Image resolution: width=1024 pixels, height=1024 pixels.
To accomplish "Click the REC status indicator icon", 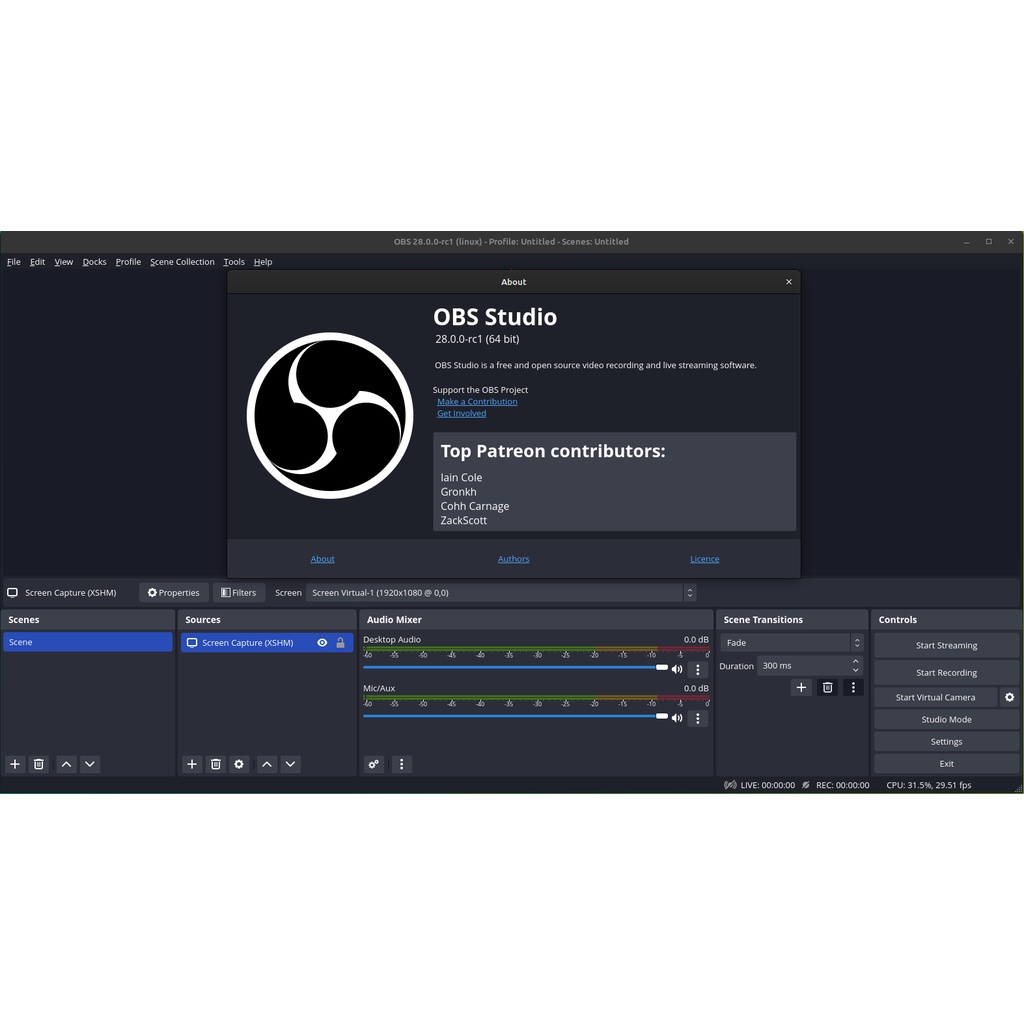I will pos(806,785).
